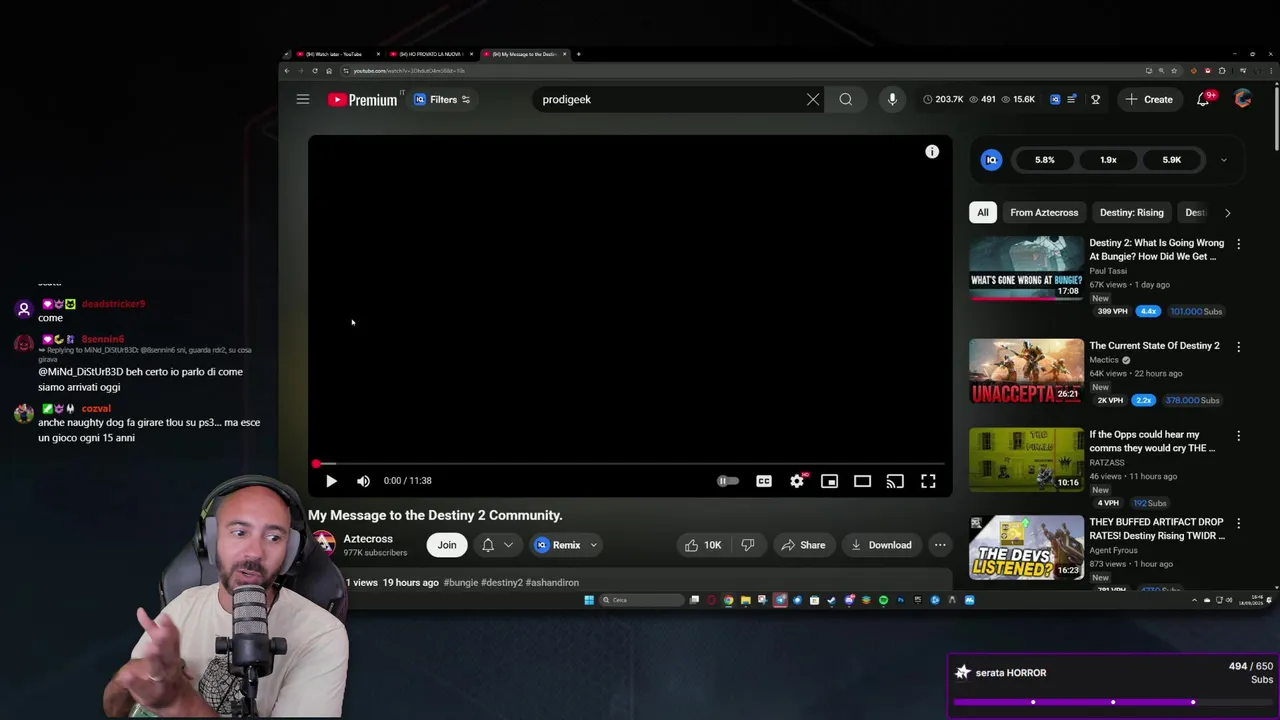The image size is (1280, 720).
Task: Click the vidIQ logo in the sidebar panel
Action: click(991, 160)
